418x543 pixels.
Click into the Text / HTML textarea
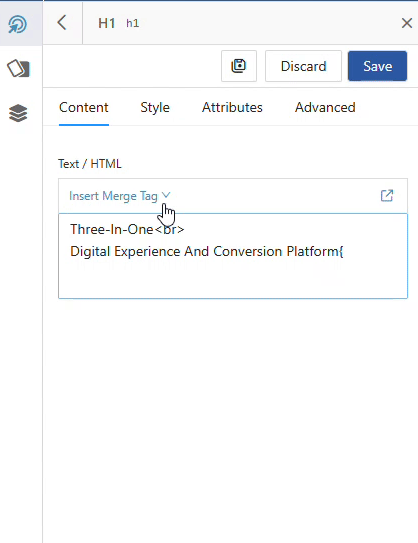pyautogui.click(x=233, y=256)
